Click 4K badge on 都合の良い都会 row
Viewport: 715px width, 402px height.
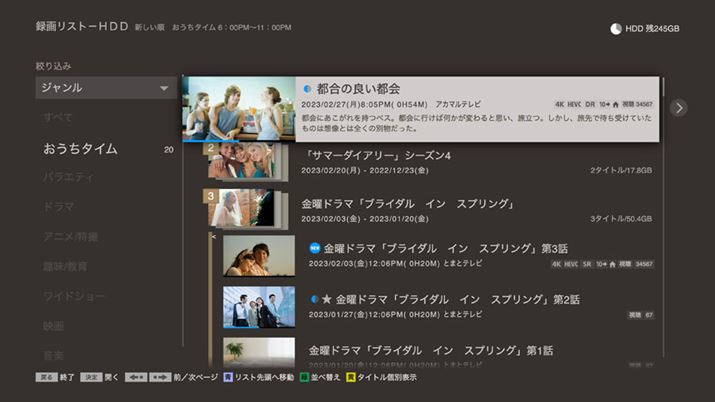560,104
